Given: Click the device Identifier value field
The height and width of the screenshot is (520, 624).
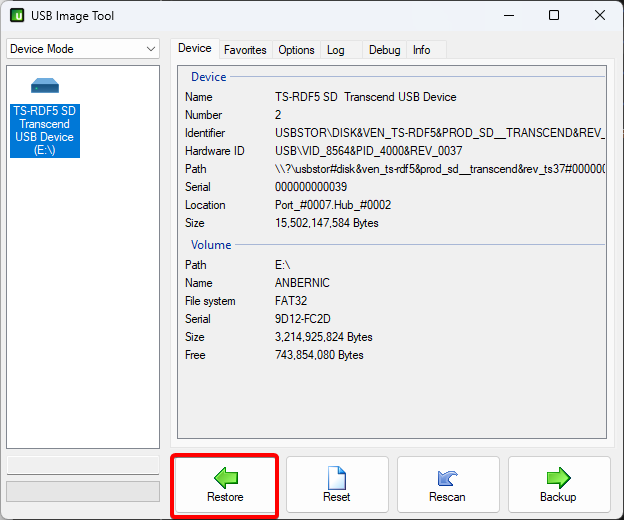Looking at the screenshot, I should (438, 133).
